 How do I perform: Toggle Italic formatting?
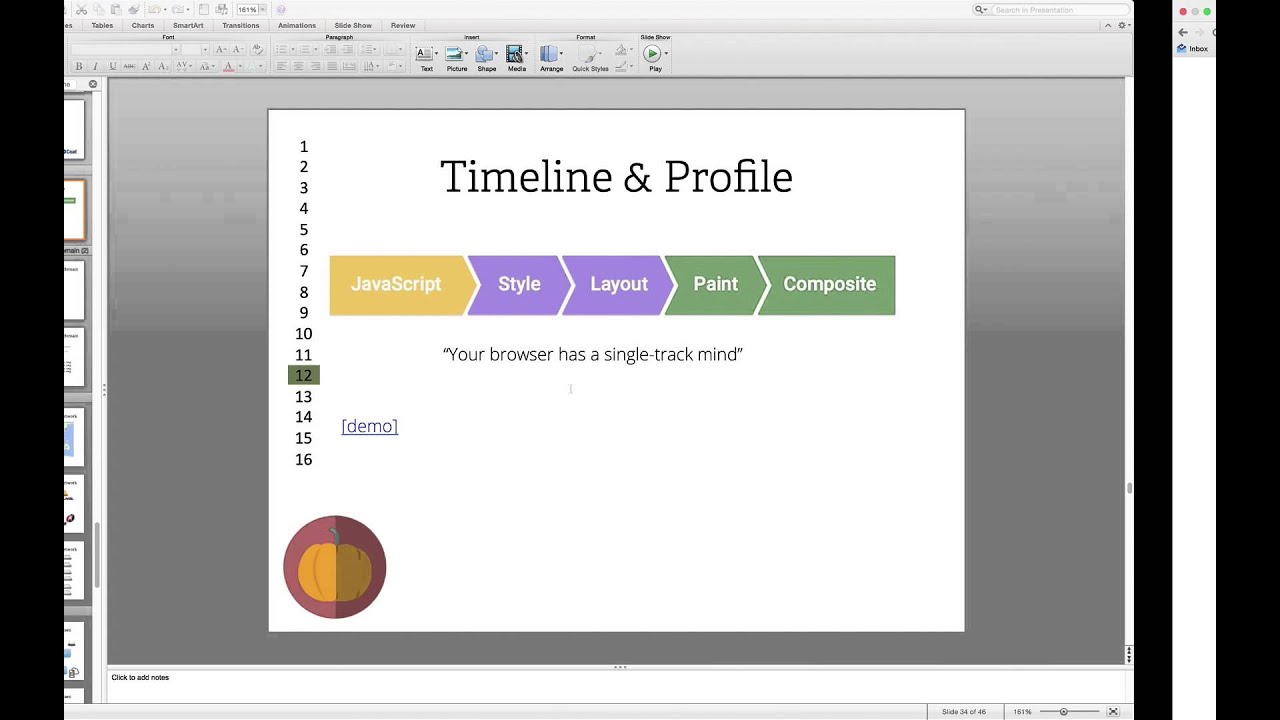(96, 66)
